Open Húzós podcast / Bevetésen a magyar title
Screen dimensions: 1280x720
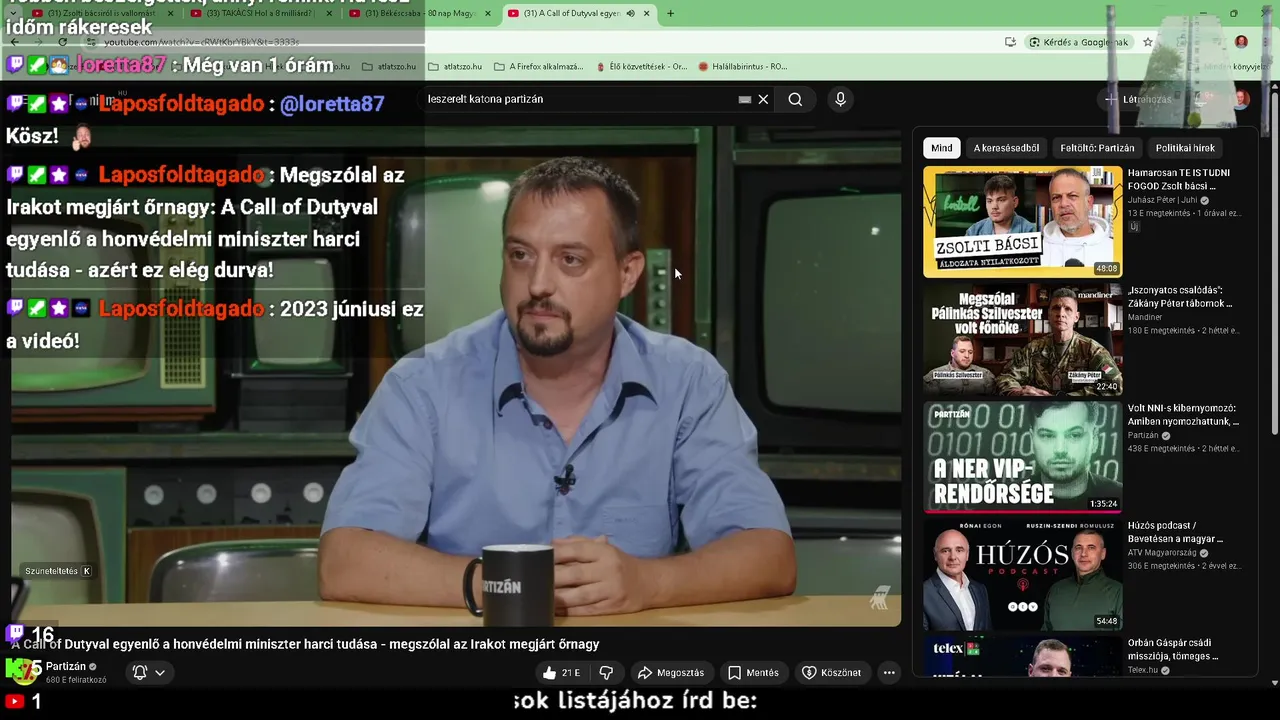click(1175, 532)
